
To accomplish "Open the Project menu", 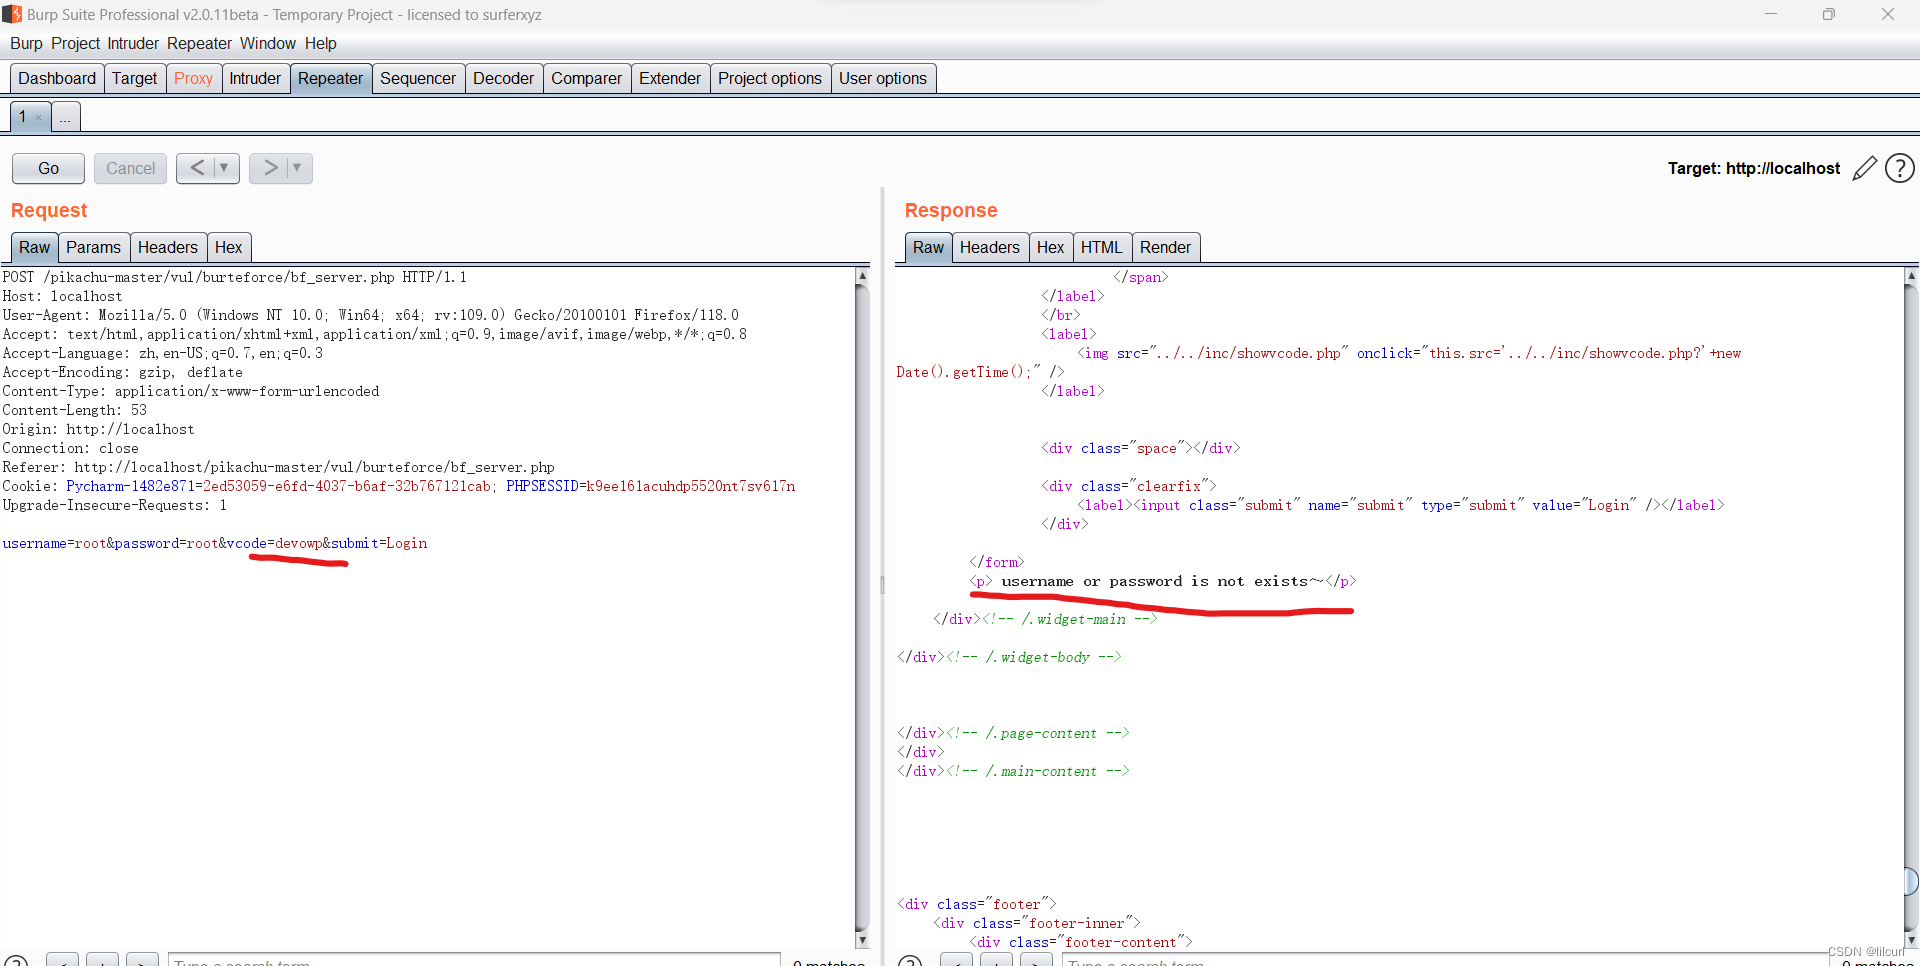I will pos(76,43).
